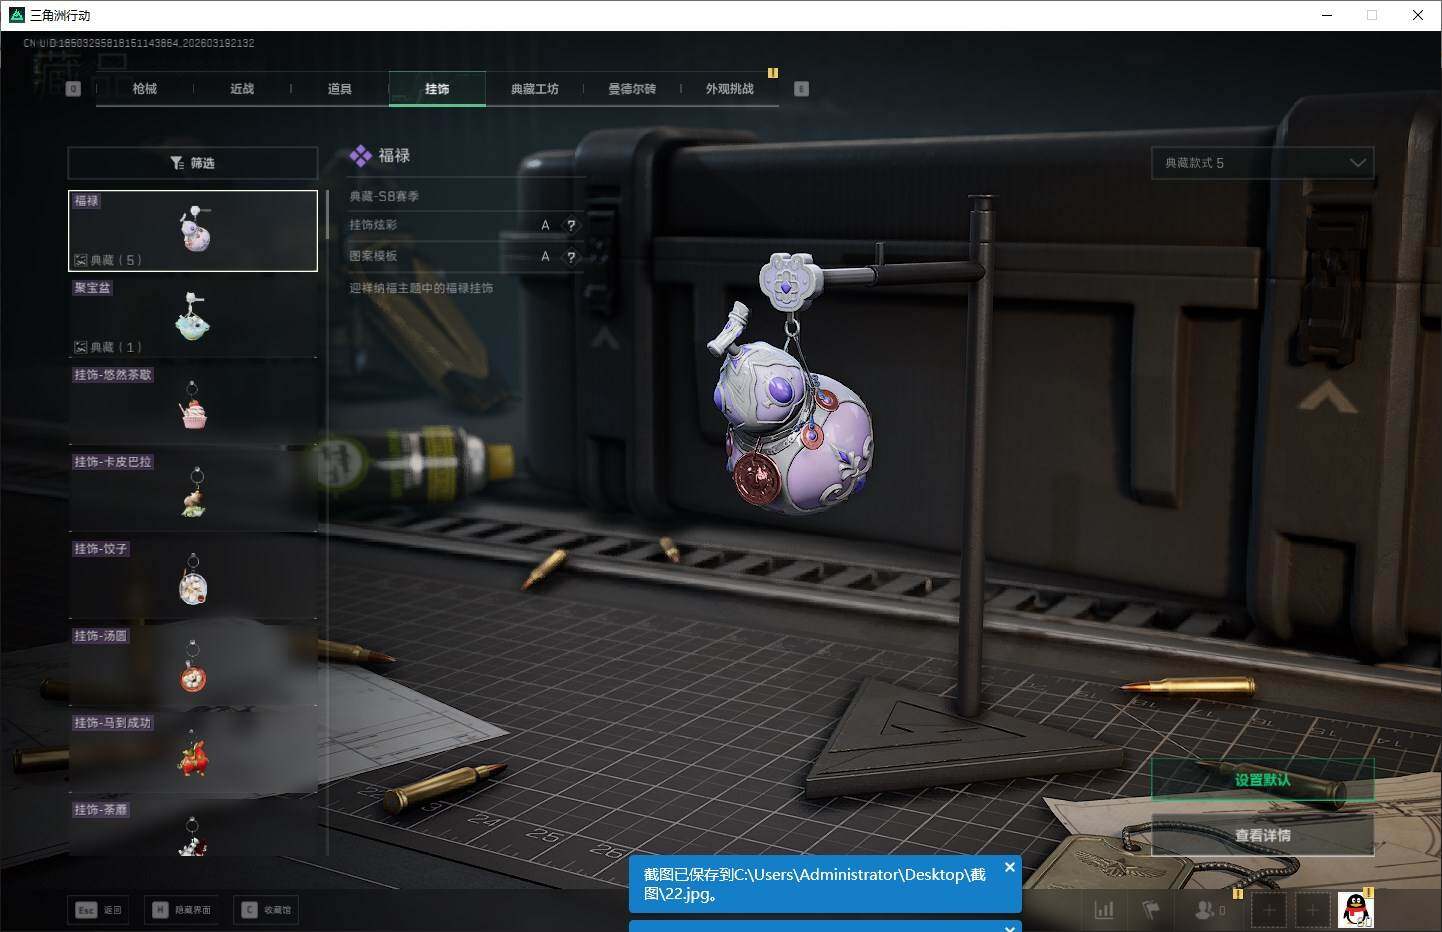Close the screenshot-saved notification
This screenshot has height=932, width=1442.
(x=1010, y=867)
